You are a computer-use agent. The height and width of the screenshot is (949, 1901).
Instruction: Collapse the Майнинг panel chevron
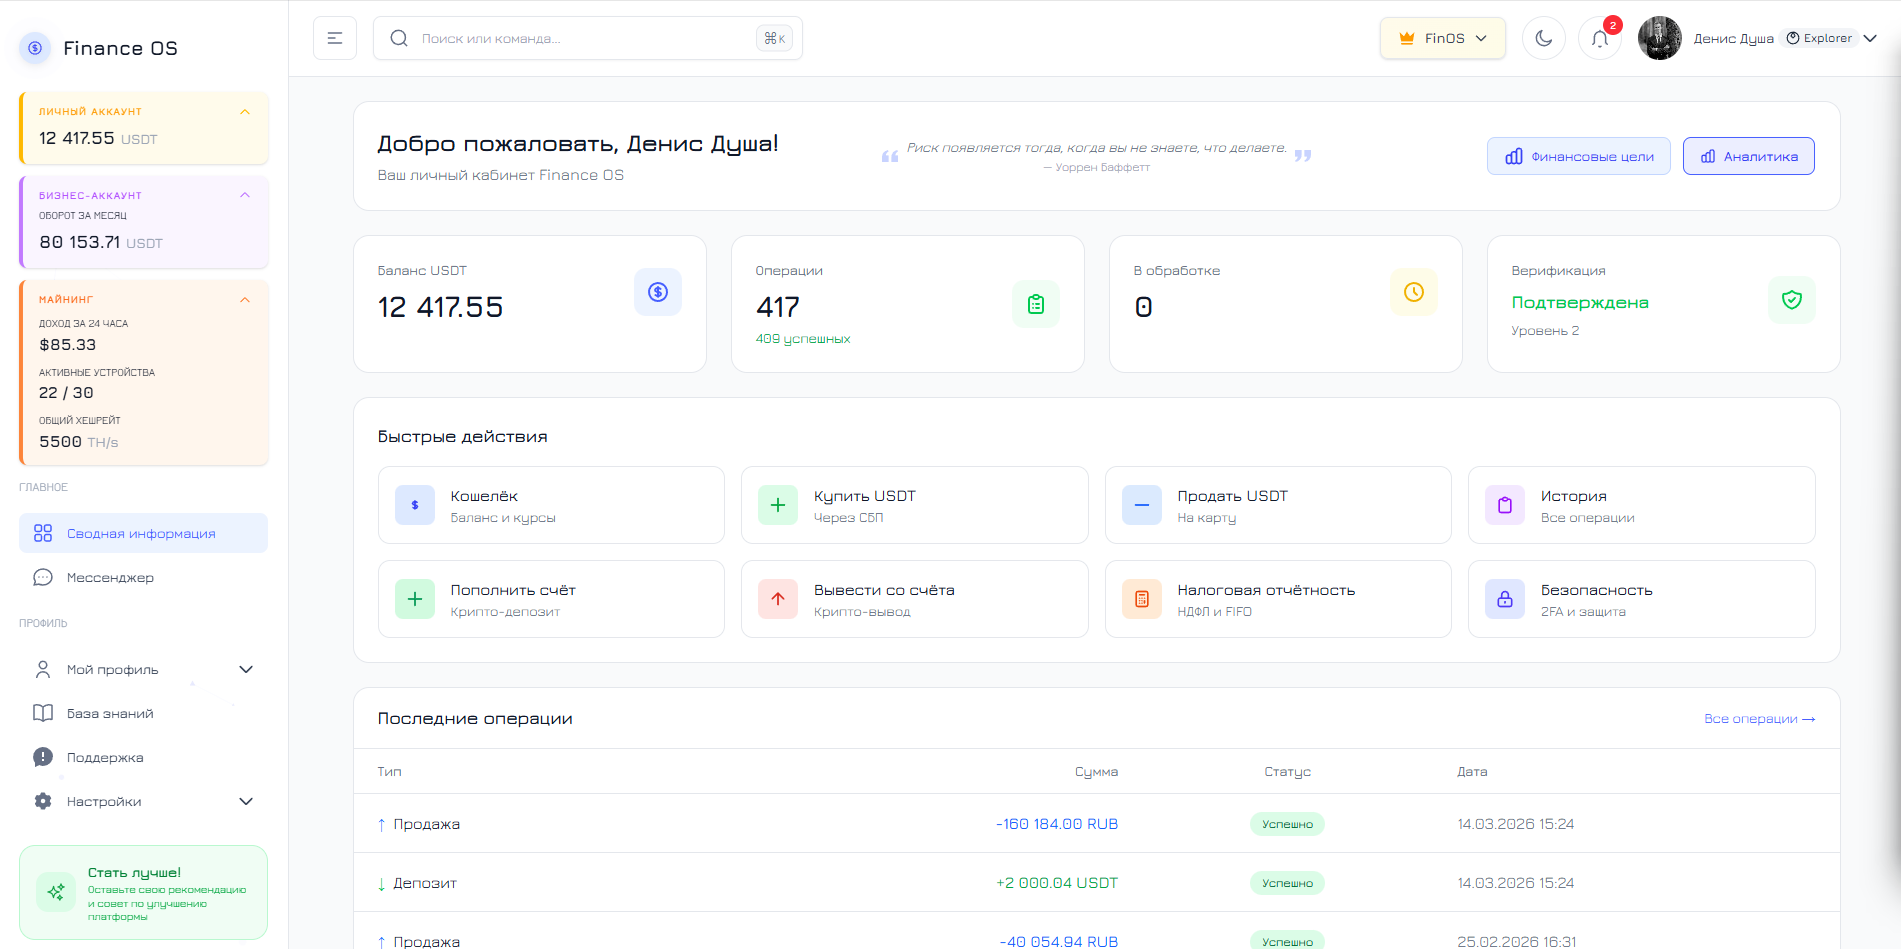[x=245, y=300]
